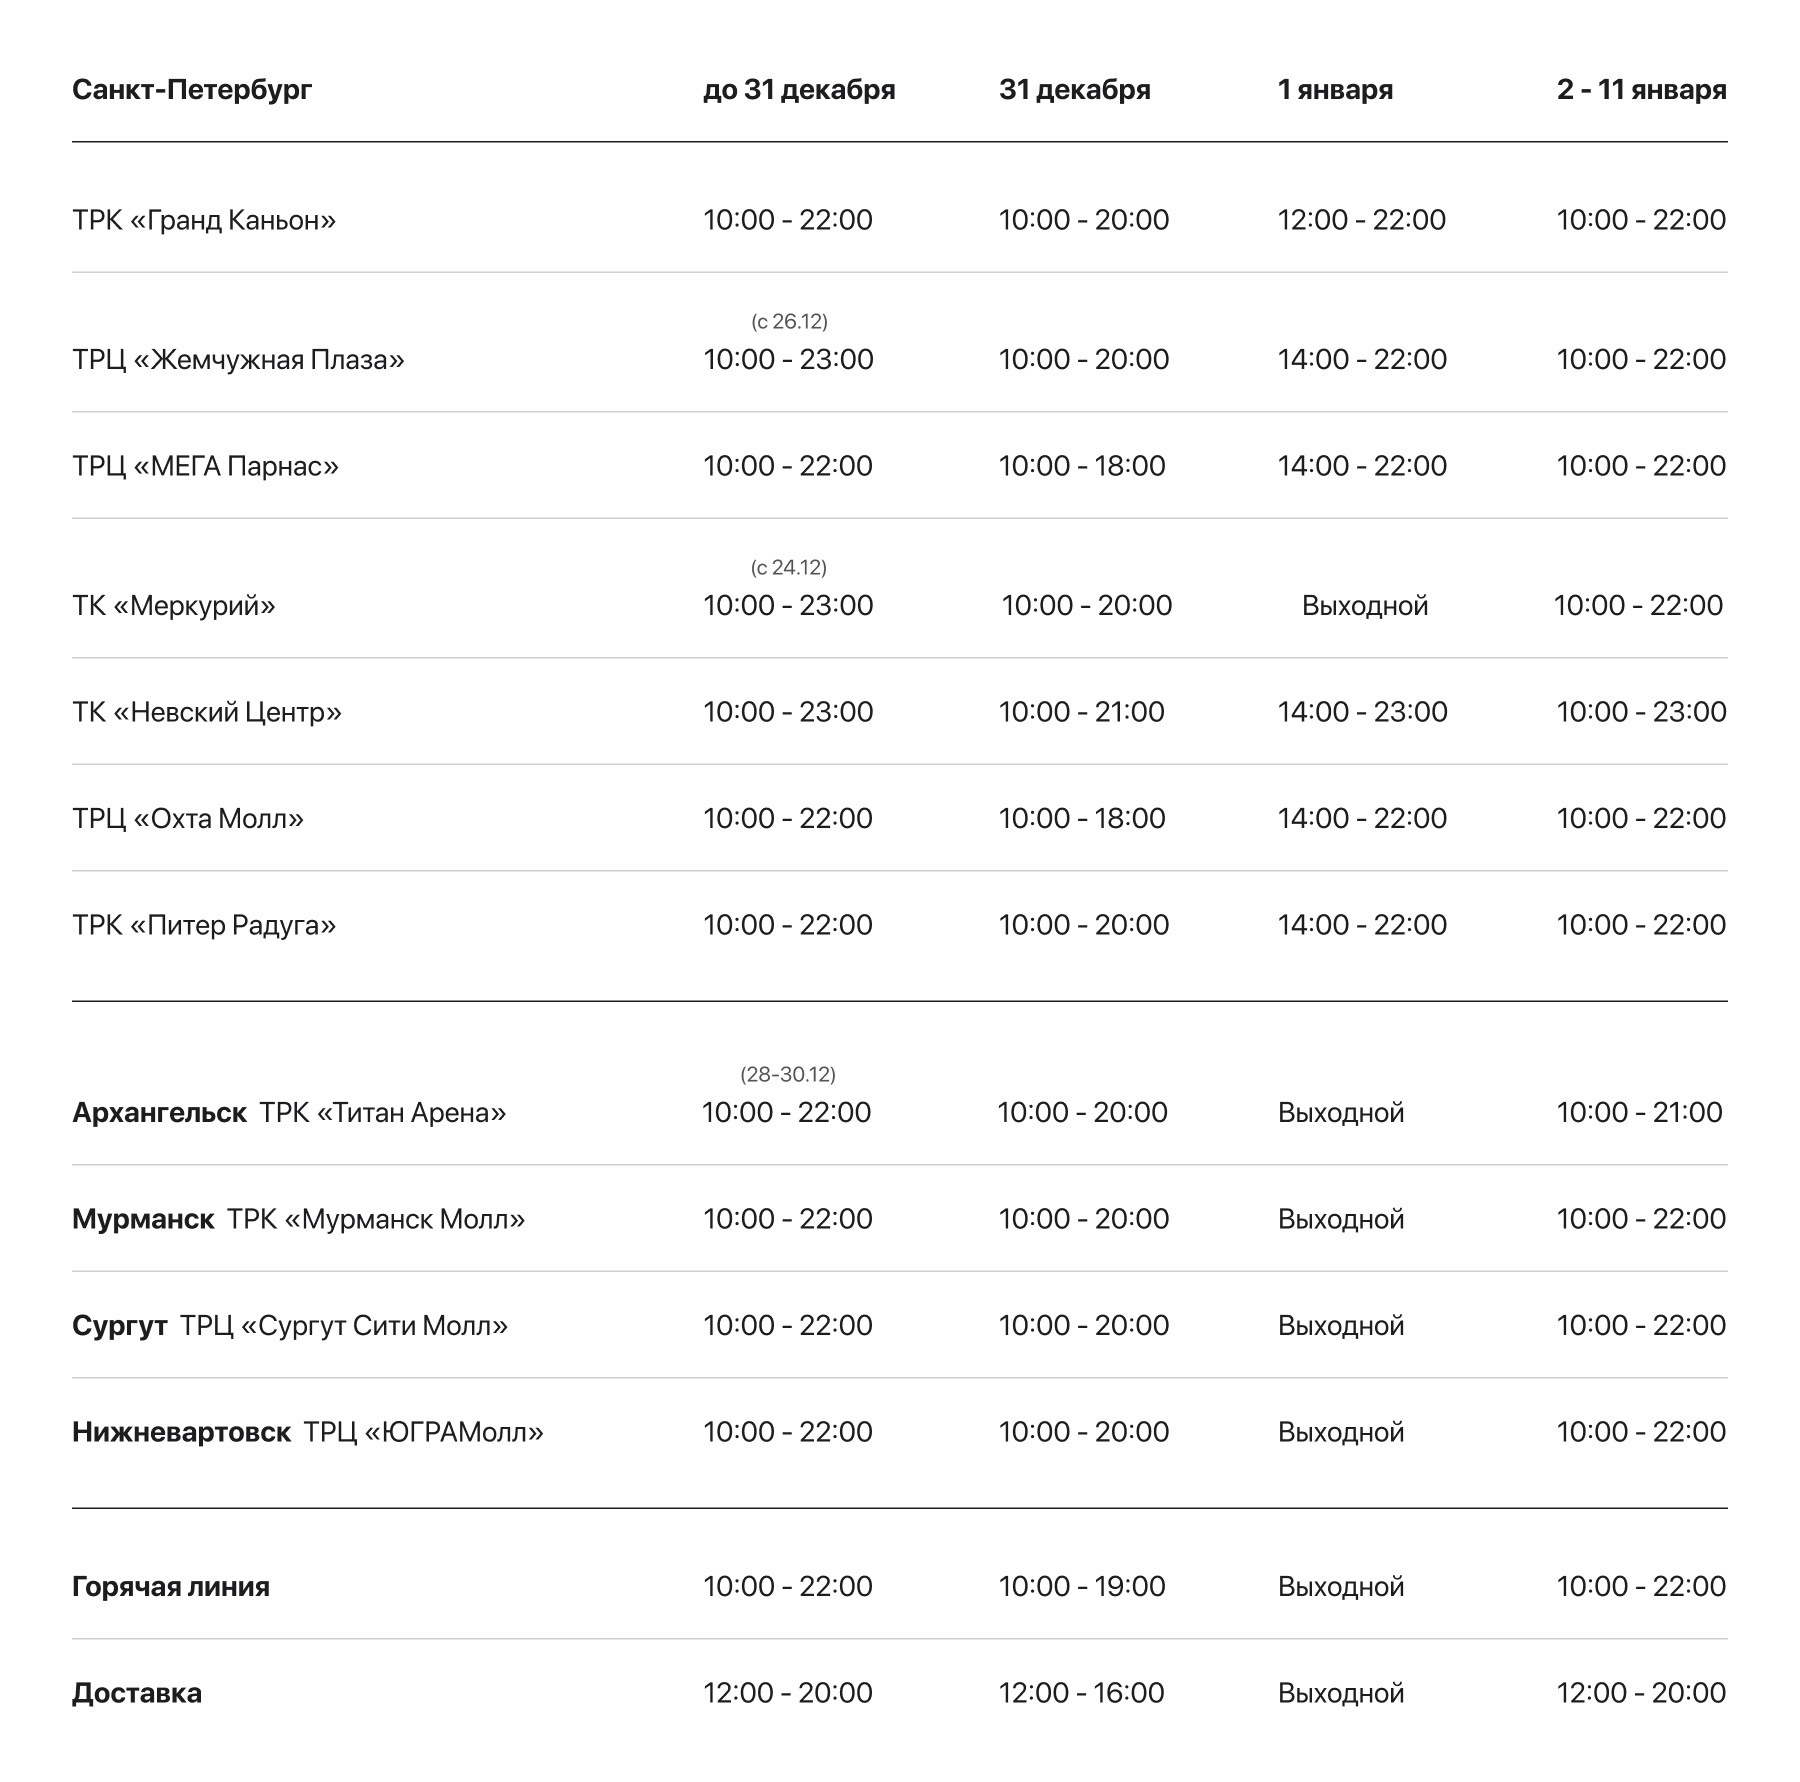Image resolution: width=1800 pixels, height=1782 pixels.
Task: Click ТК «Меркурий» store name
Action: (174, 606)
